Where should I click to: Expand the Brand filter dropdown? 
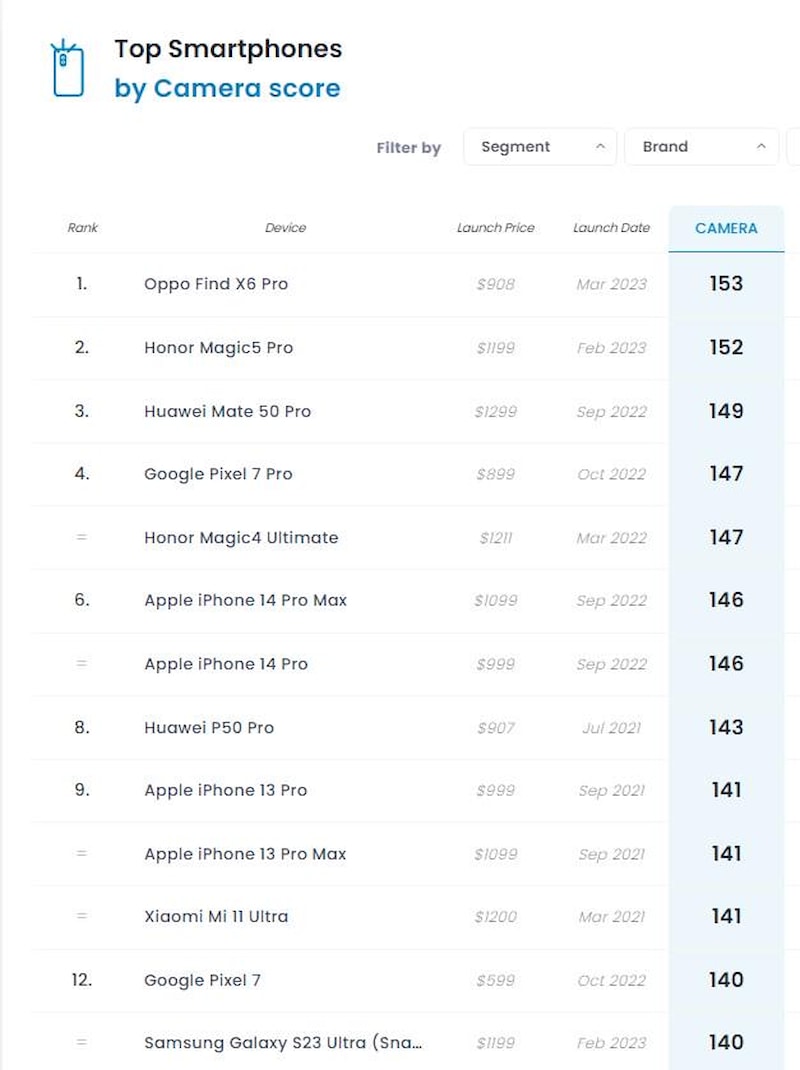[x=700, y=147]
